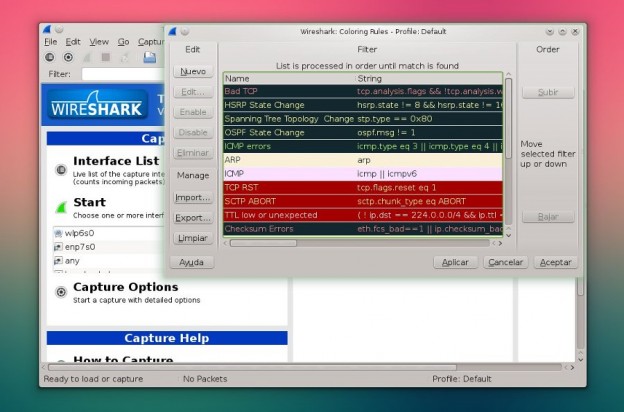
Task: Select the Bad TCP coloring rule
Action: tap(363, 91)
